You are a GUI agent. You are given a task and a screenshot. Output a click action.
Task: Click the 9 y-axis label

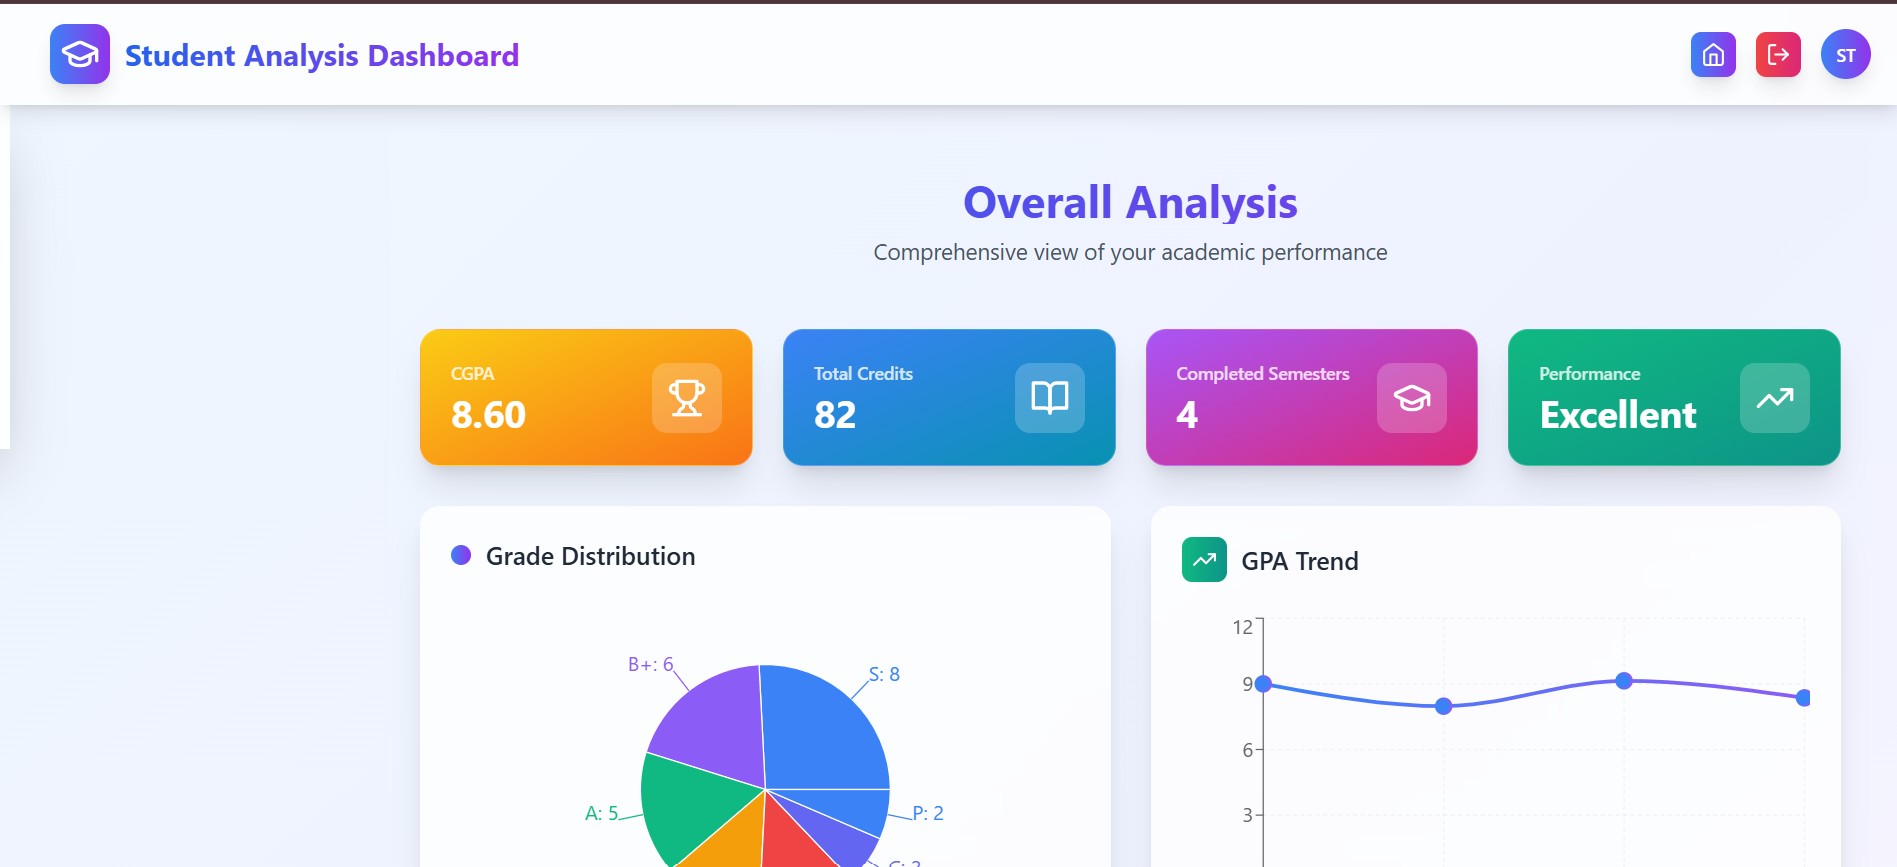point(1247,684)
